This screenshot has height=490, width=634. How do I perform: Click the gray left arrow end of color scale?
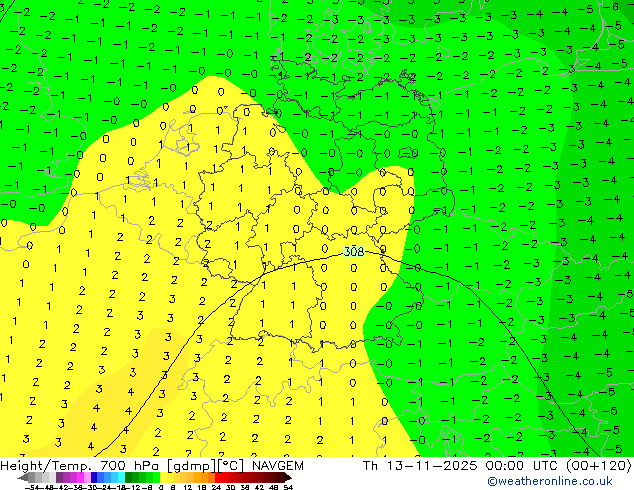click(23, 477)
